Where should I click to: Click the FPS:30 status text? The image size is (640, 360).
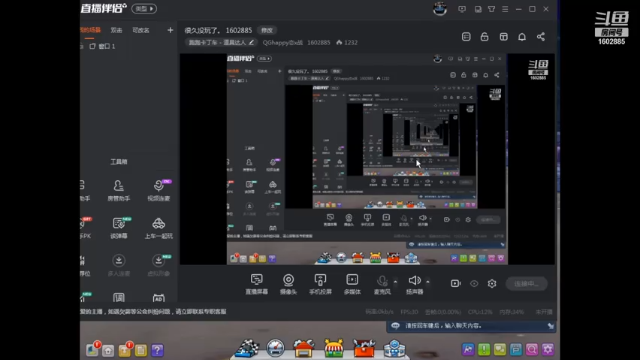(x=409, y=312)
